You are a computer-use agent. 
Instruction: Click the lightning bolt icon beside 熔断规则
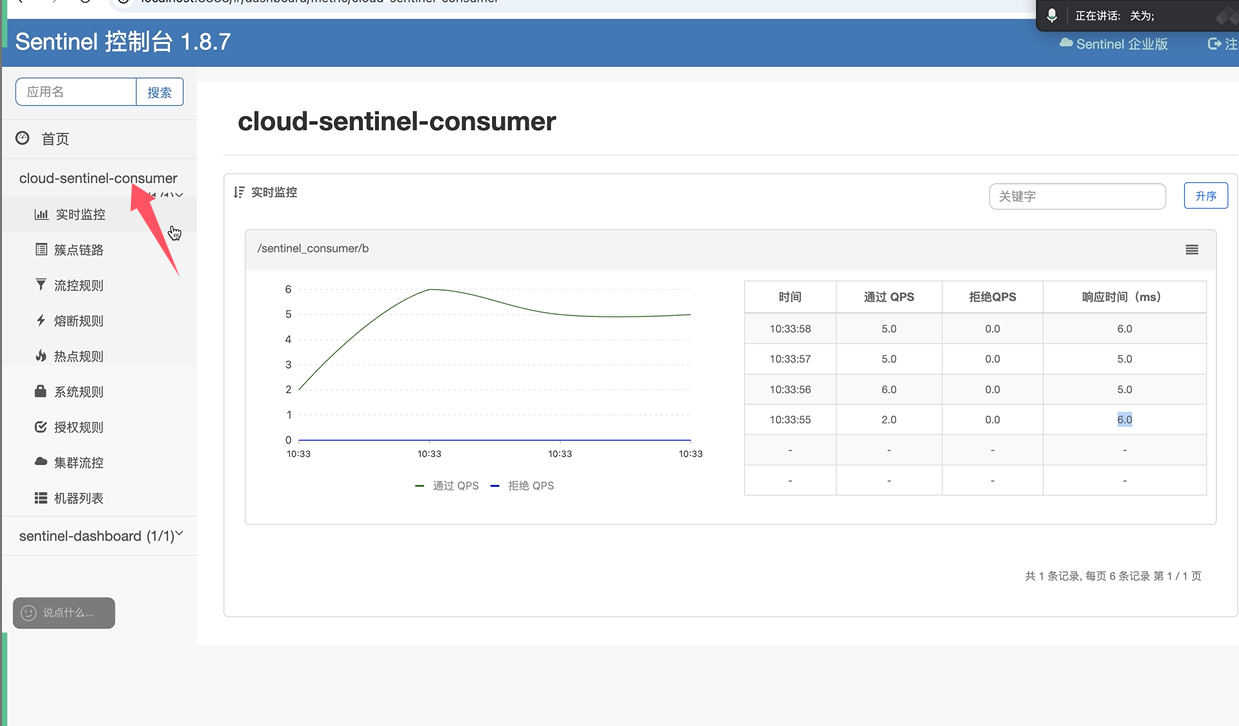[x=41, y=320]
